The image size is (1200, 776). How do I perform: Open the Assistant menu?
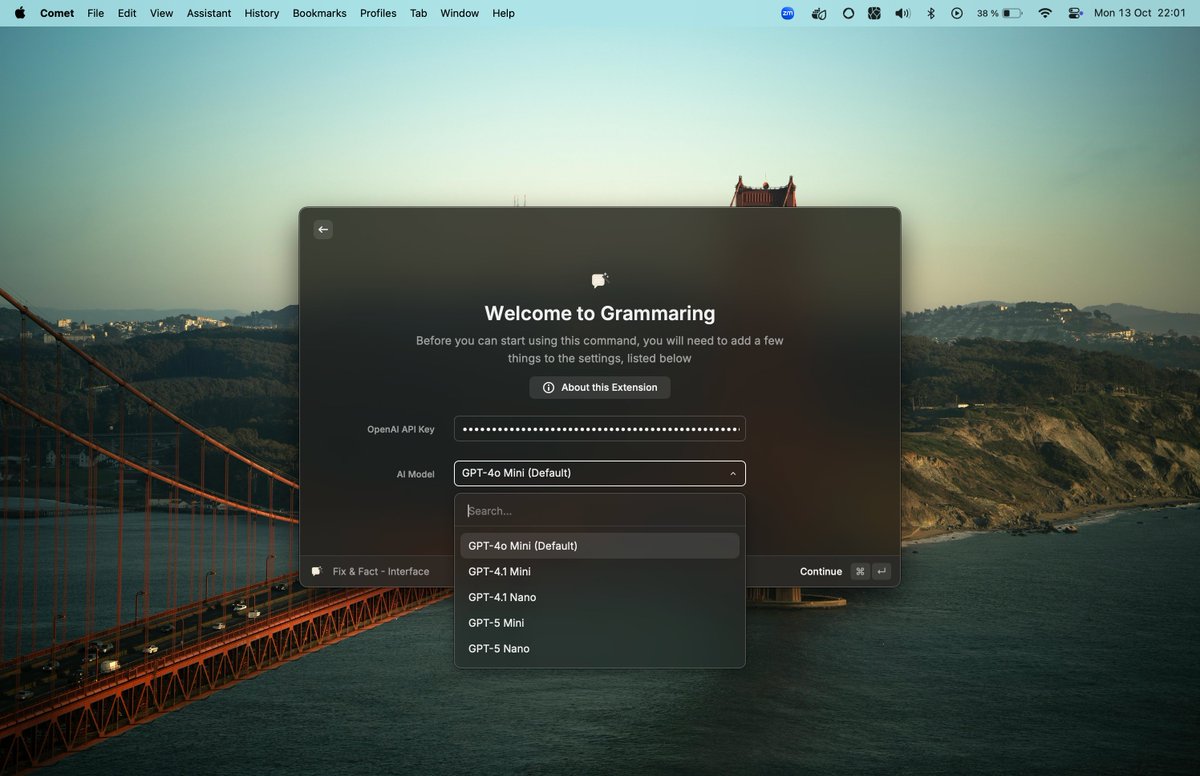tap(209, 13)
